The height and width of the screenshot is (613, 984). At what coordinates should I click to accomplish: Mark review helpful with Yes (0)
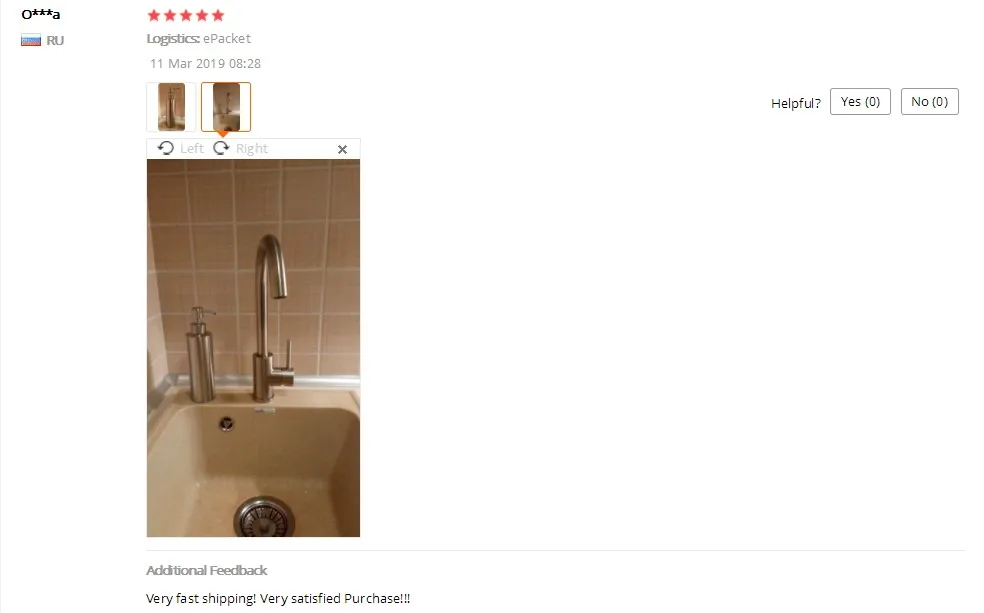click(x=860, y=102)
